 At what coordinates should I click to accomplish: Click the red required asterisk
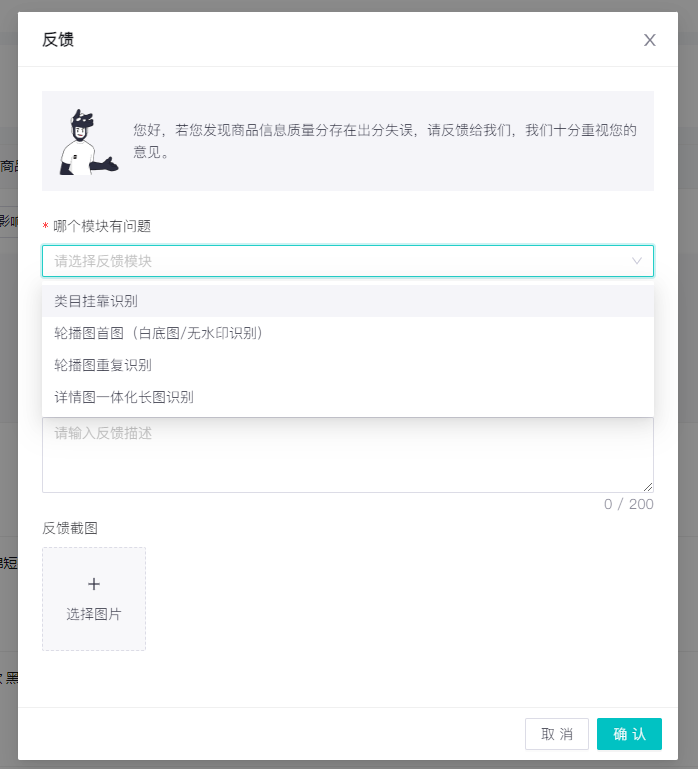click(x=45, y=226)
